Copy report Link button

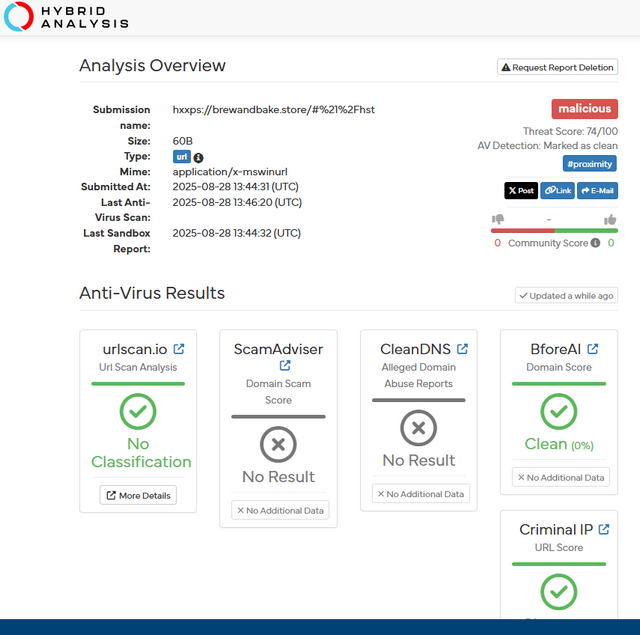coord(558,191)
